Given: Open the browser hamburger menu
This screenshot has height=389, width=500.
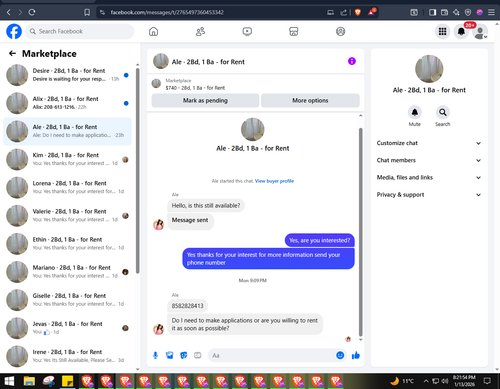Looking at the screenshot, I should pos(491,12).
